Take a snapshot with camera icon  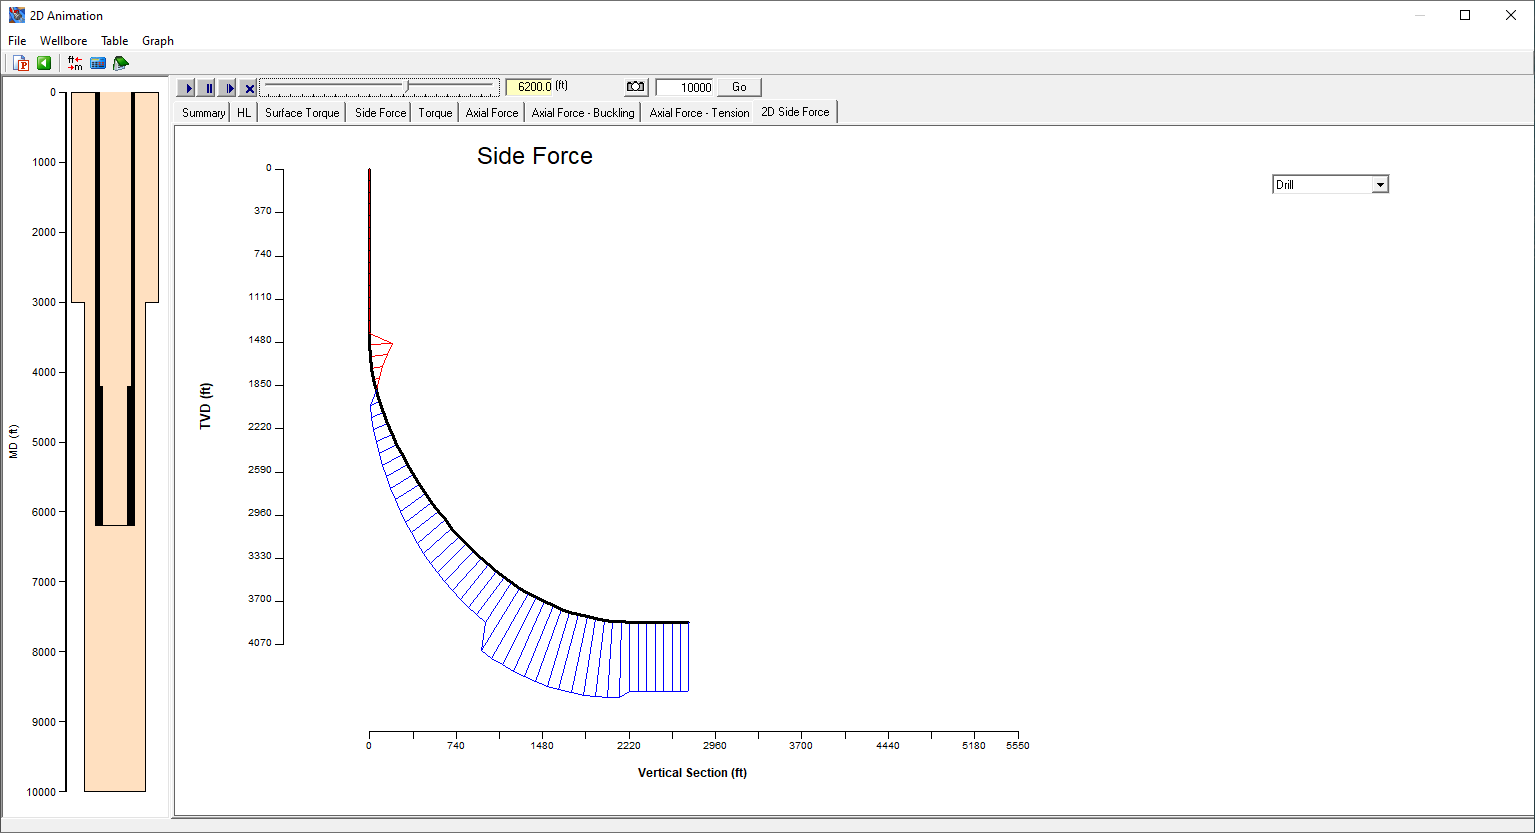(636, 87)
